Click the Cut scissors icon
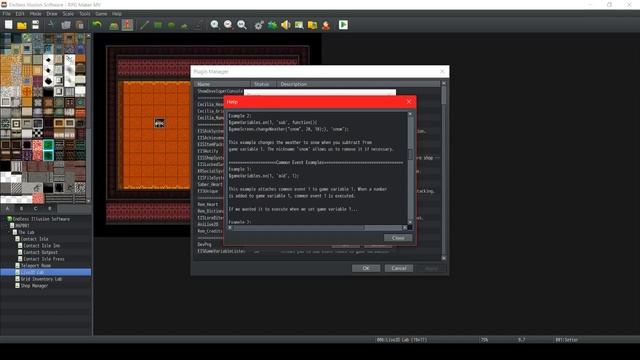The image size is (640, 360). point(51,25)
